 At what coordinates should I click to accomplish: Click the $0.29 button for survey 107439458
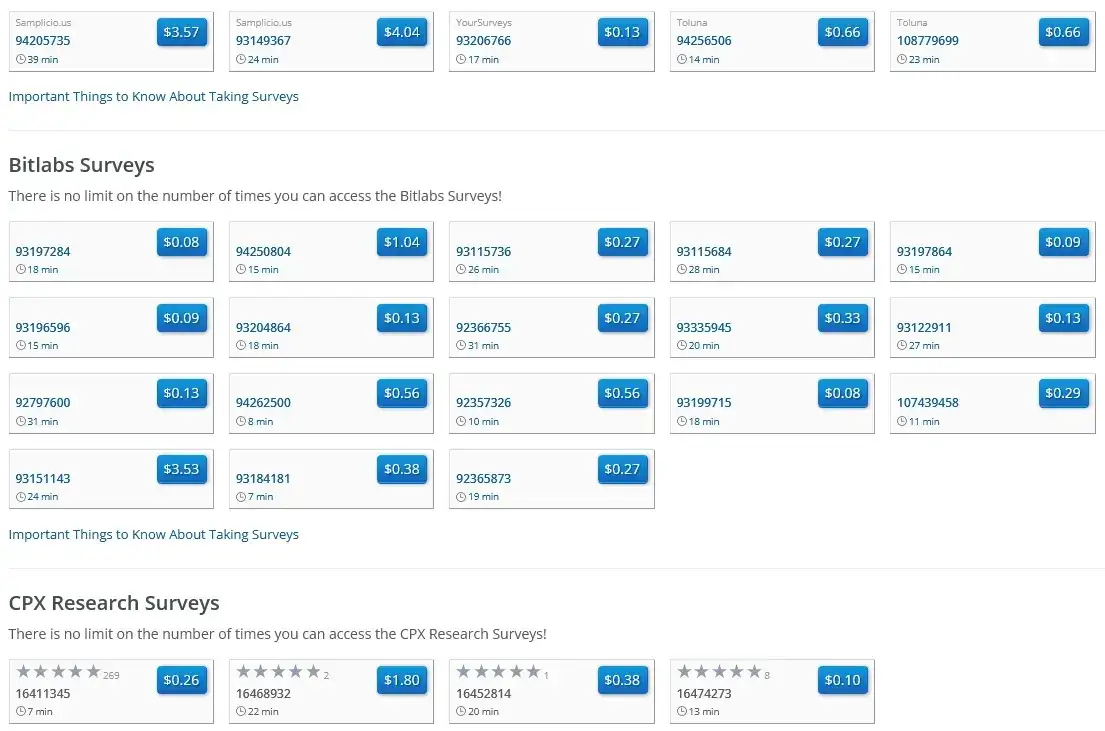pos(1062,394)
